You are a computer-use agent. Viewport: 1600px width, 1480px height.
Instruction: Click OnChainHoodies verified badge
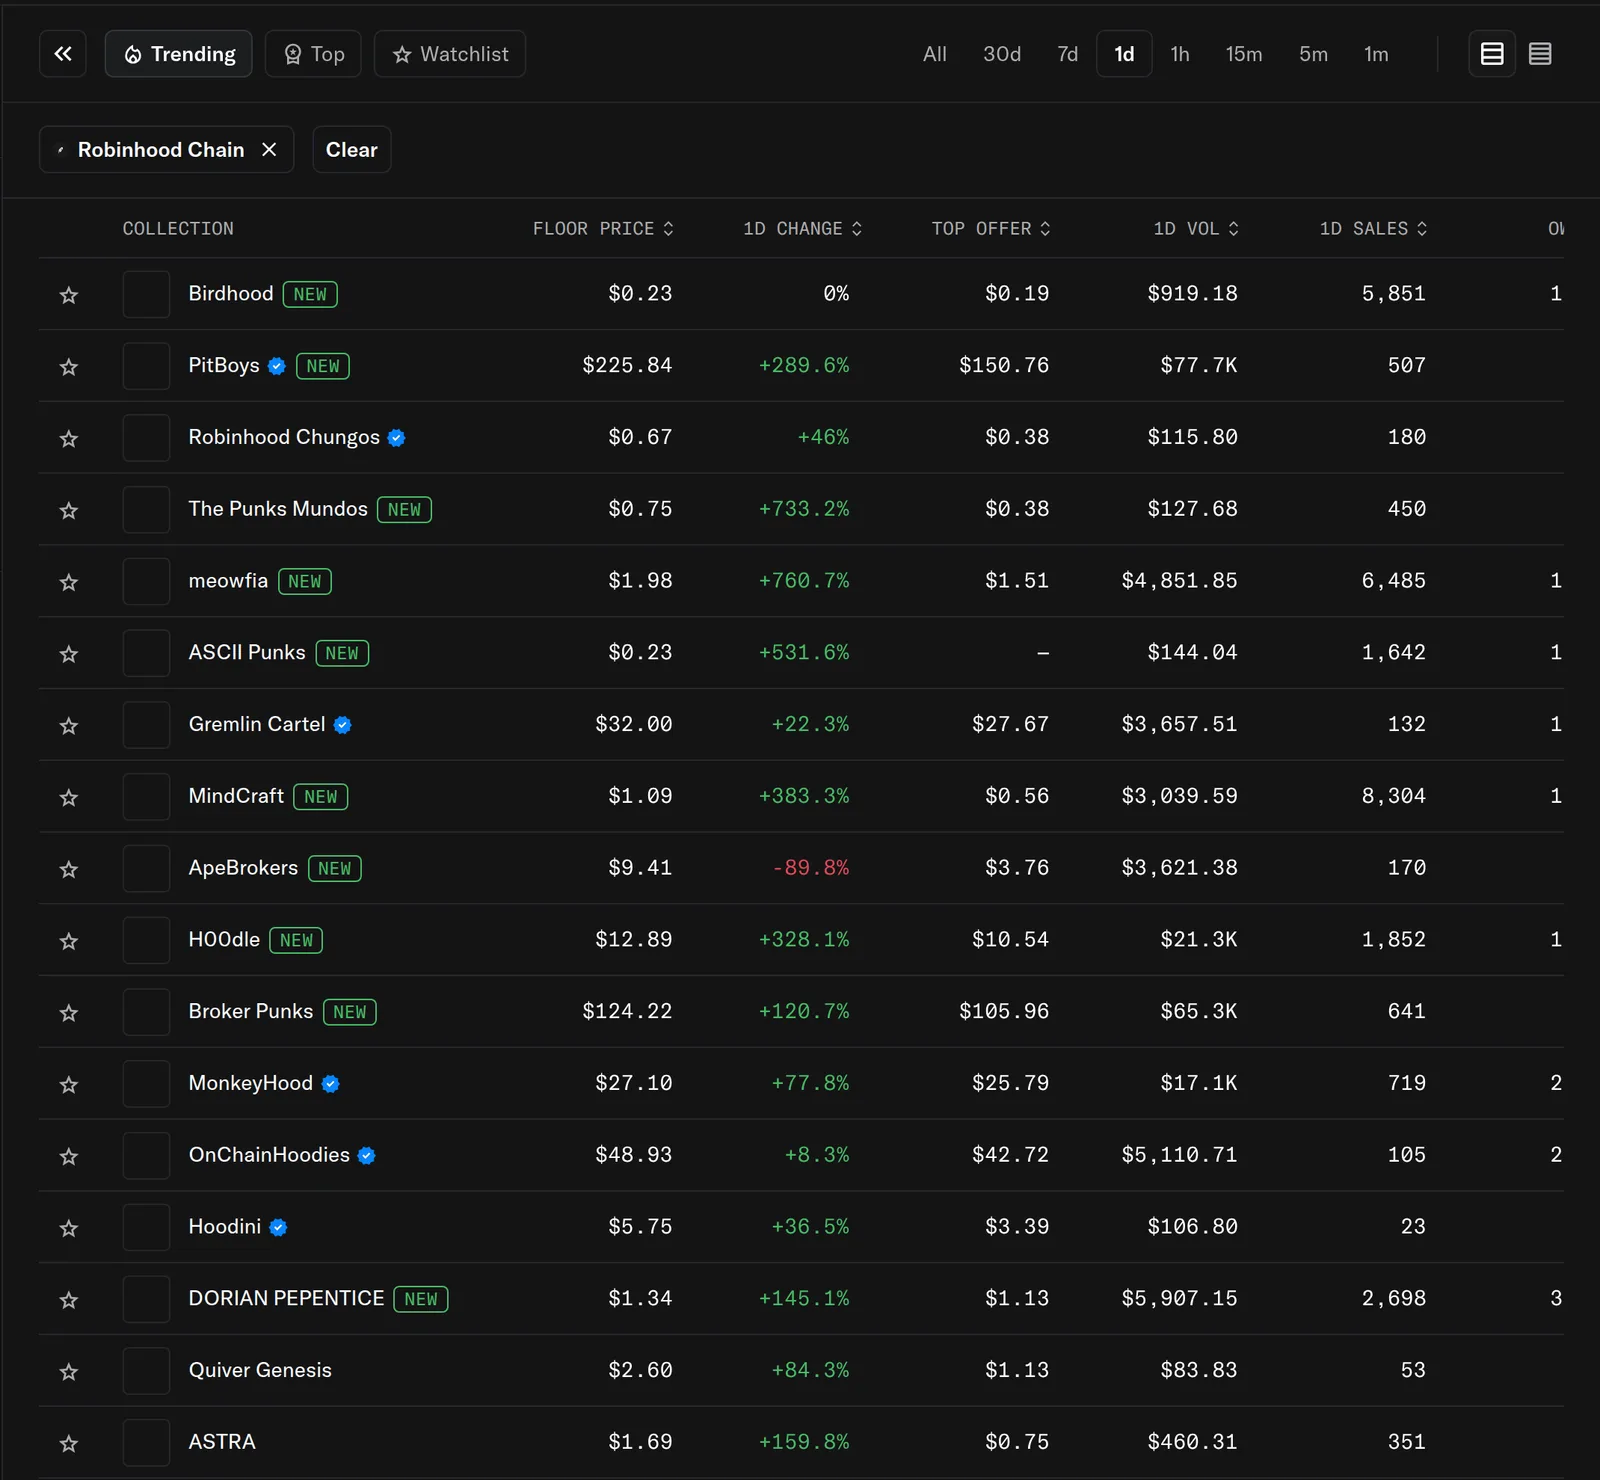(x=366, y=1156)
